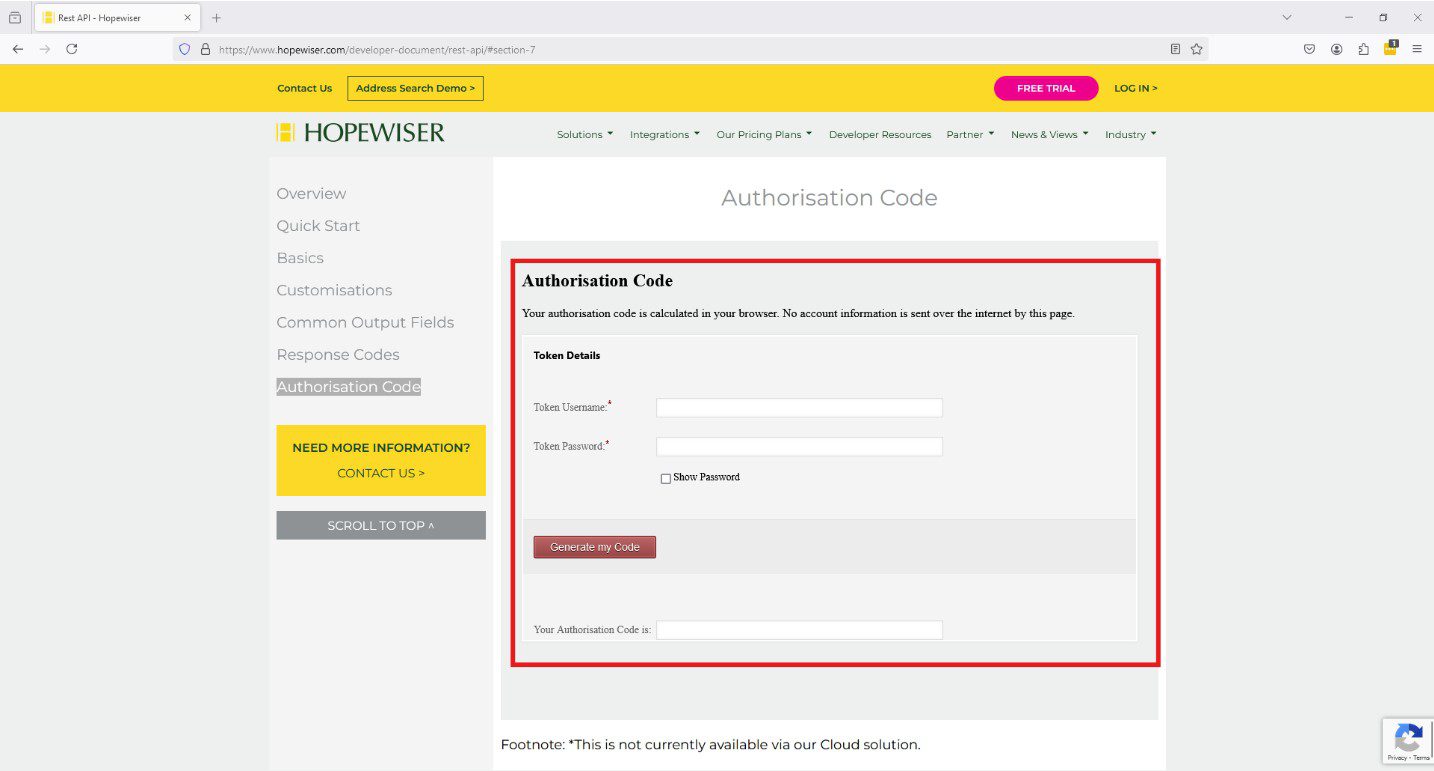The width and height of the screenshot is (1434, 771).
Task: Expand Our Pricing Plans menu
Action: [764, 135]
